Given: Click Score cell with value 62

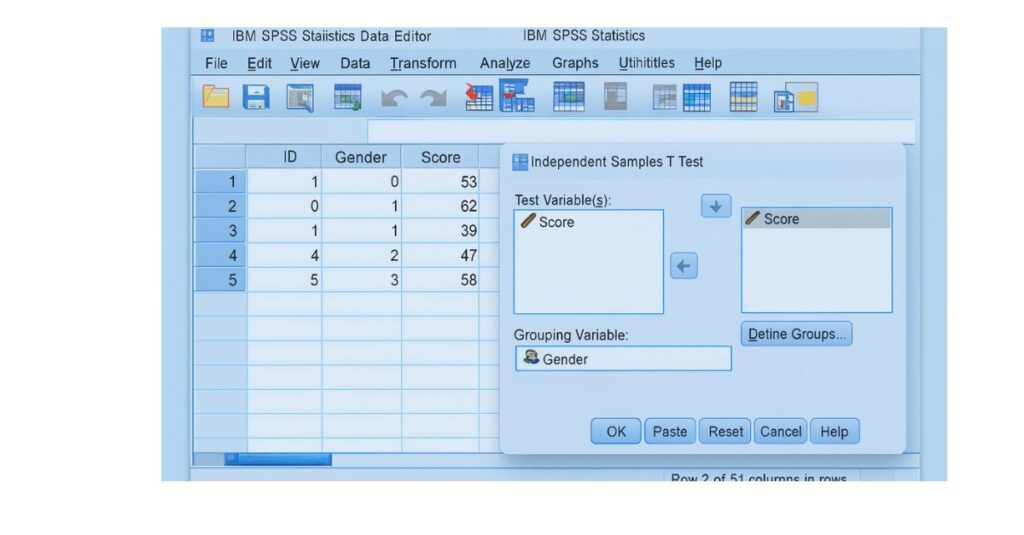Looking at the screenshot, I should pos(441,206).
